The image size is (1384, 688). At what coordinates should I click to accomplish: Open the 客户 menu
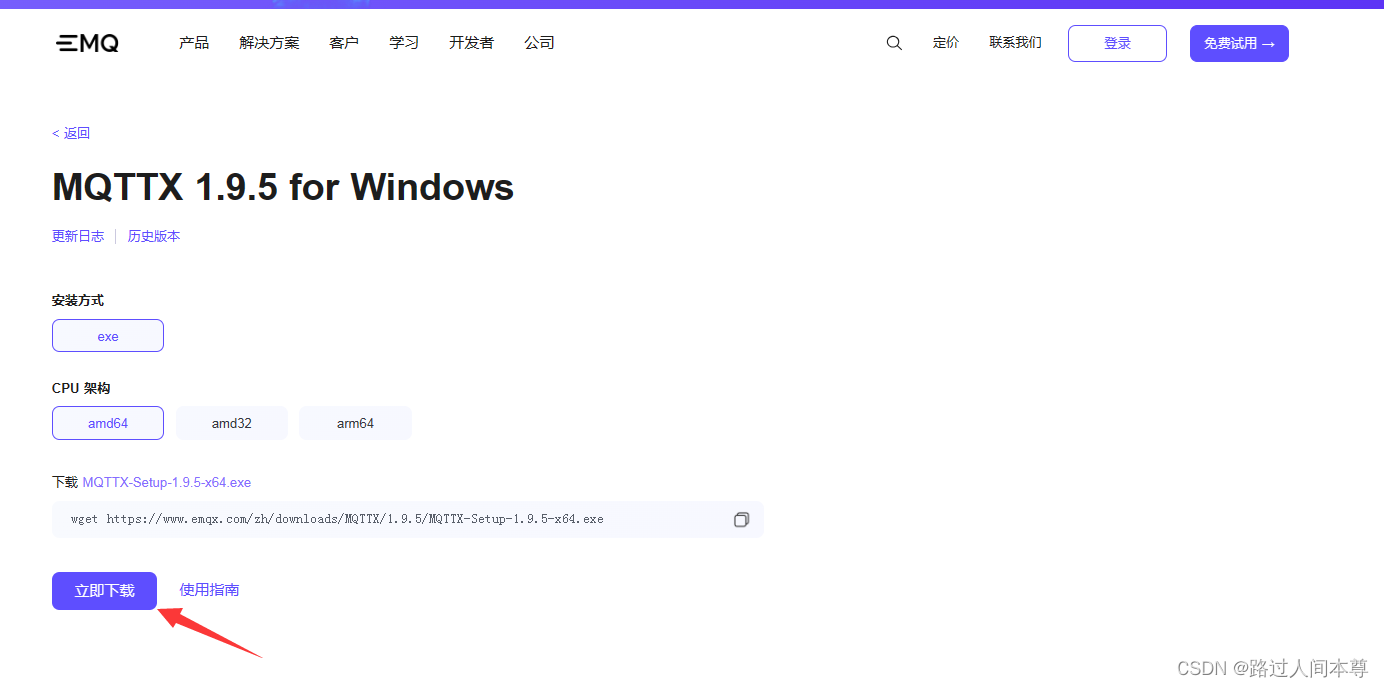[344, 43]
